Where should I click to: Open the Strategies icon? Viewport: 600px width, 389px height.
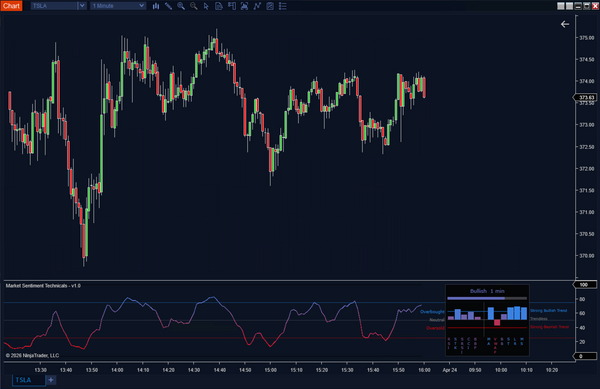tap(270, 6)
